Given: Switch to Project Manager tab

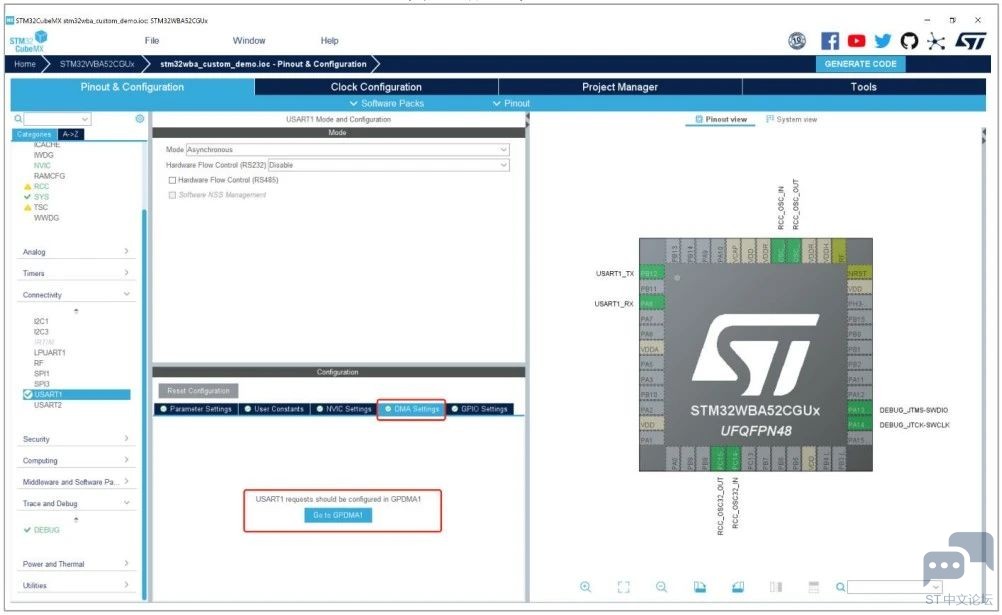Looking at the screenshot, I should click(x=620, y=87).
